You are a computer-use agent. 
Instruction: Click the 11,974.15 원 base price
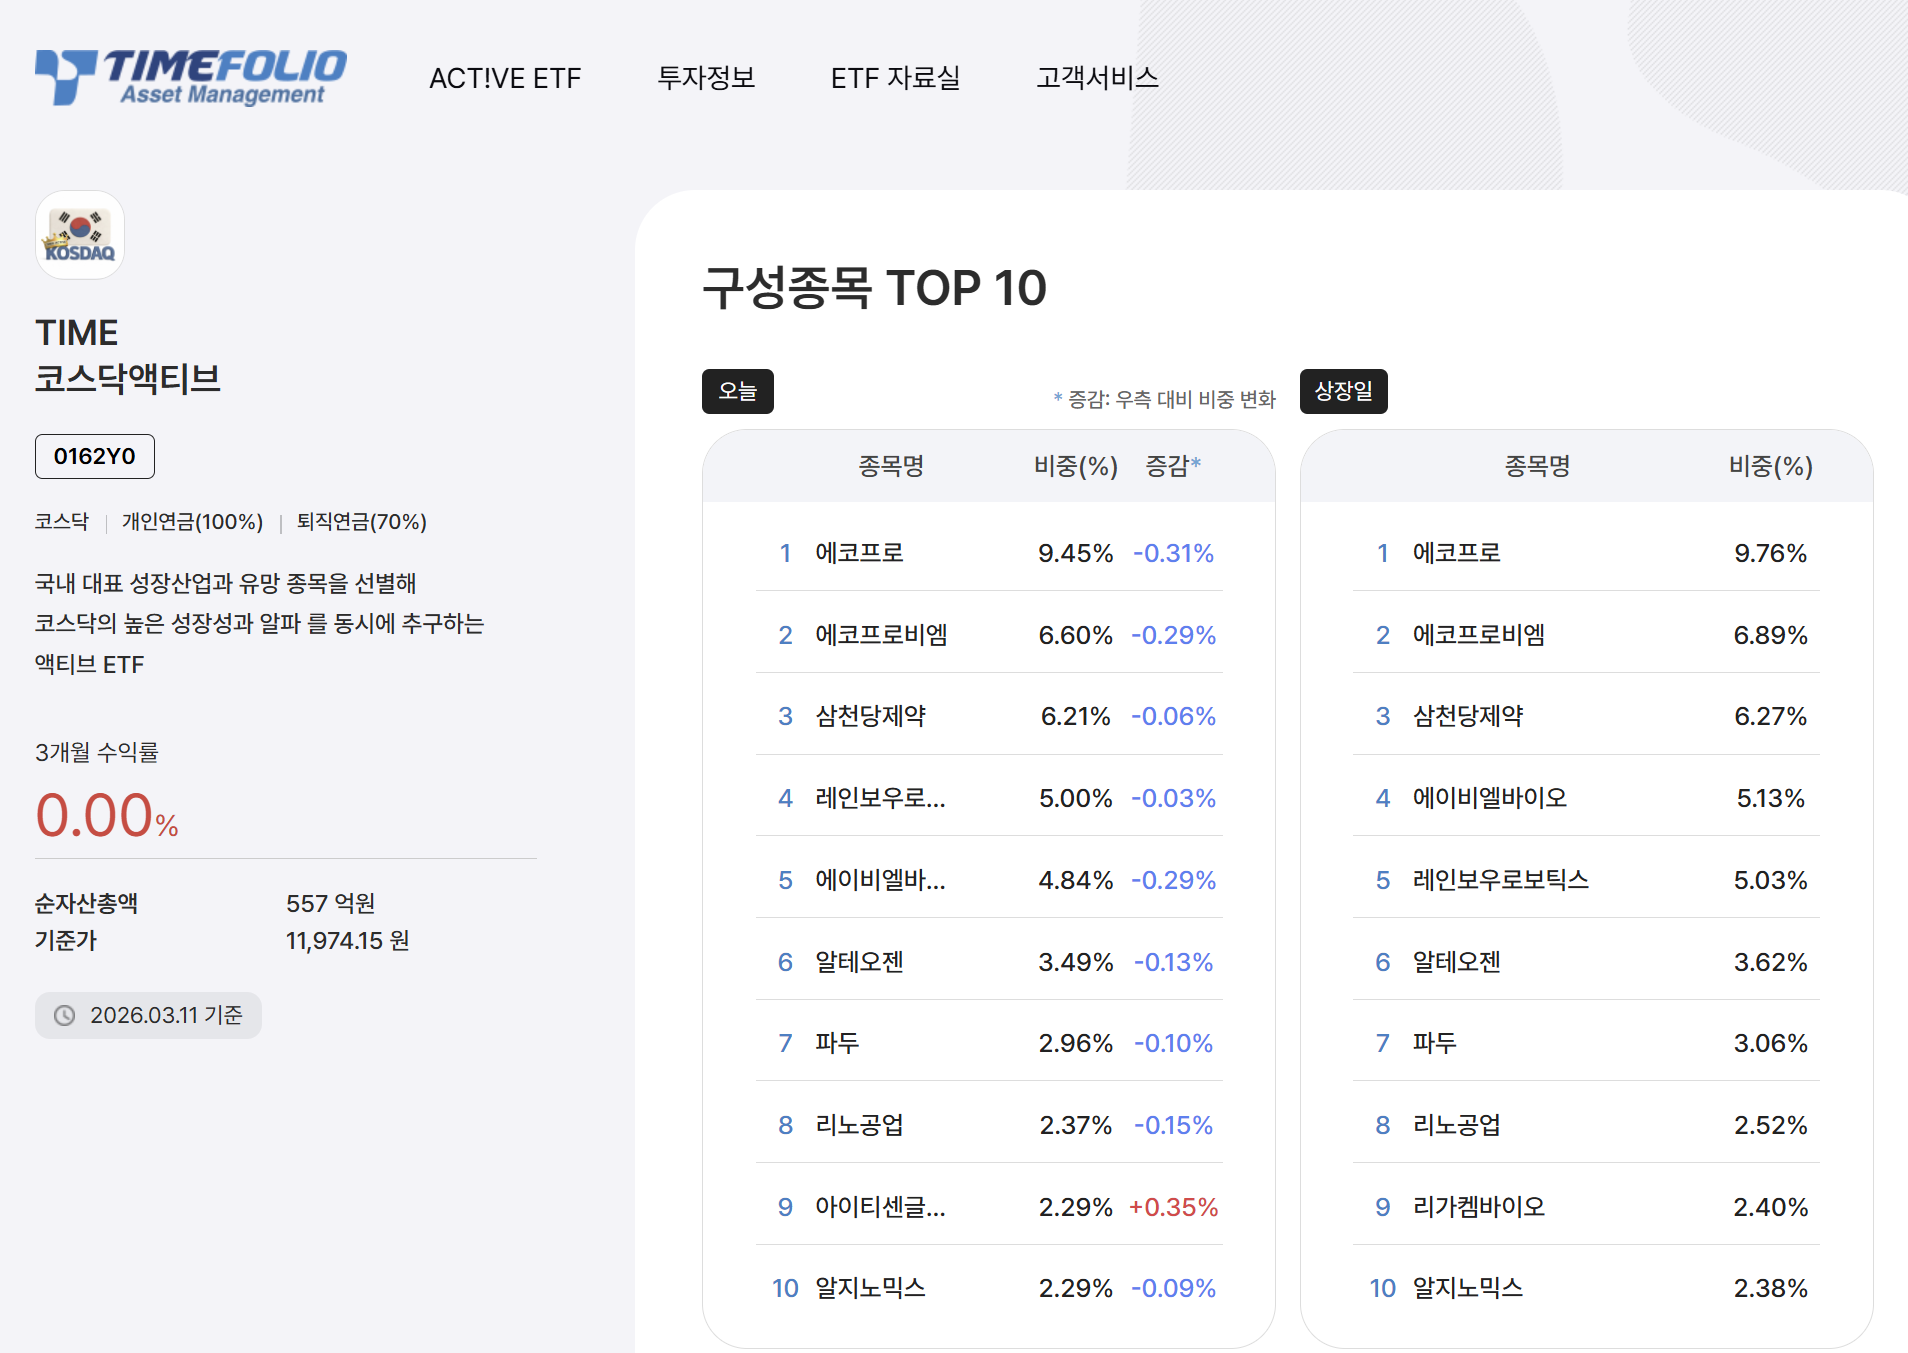[348, 941]
